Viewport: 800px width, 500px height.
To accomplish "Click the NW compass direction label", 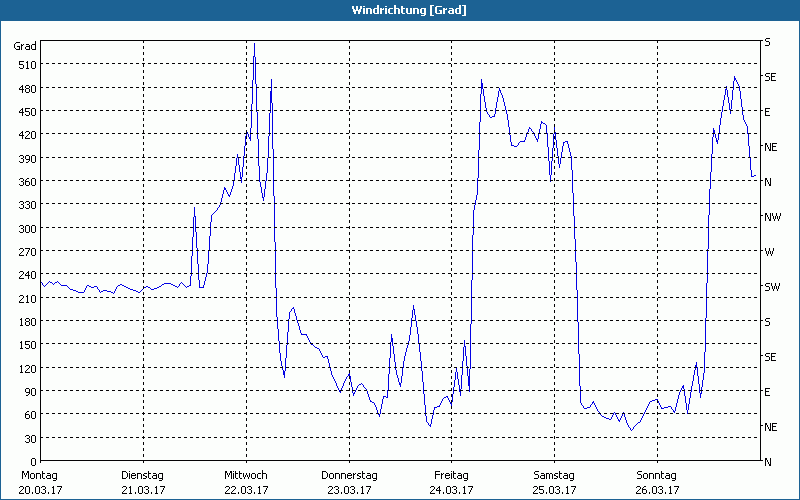I will [x=772, y=217].
